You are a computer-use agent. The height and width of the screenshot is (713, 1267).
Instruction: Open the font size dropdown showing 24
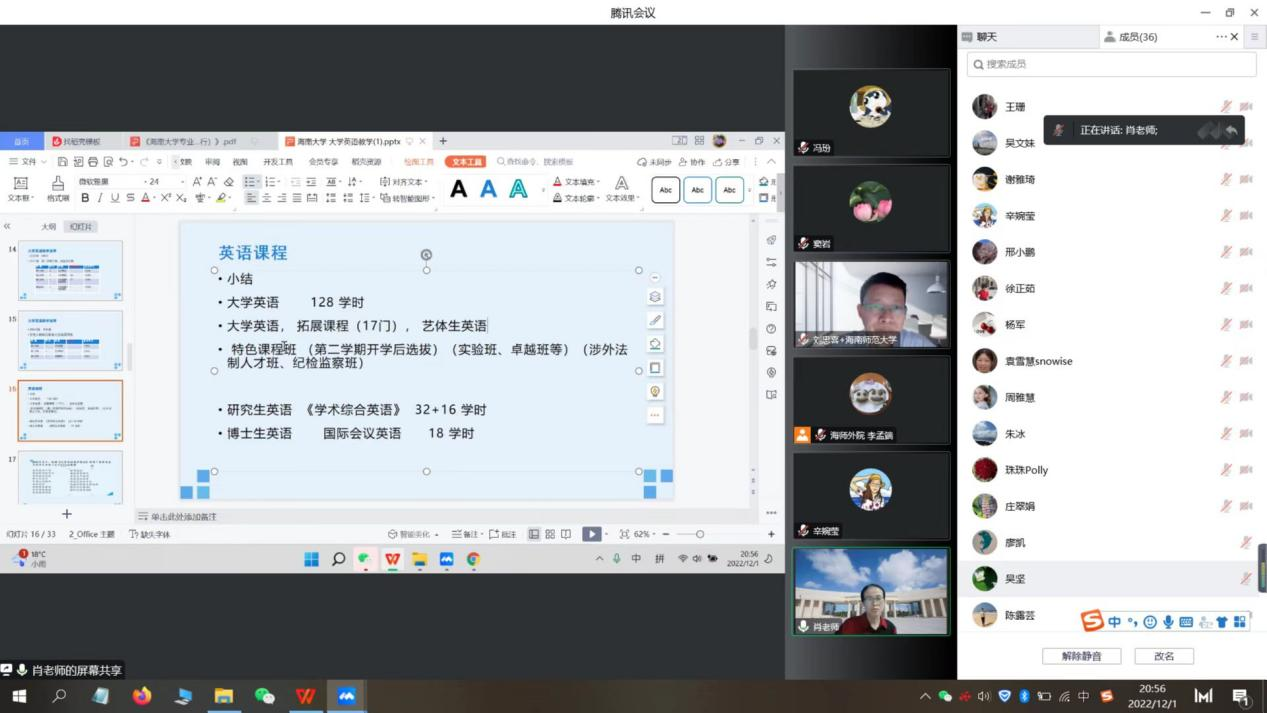(x=181, y=182)
